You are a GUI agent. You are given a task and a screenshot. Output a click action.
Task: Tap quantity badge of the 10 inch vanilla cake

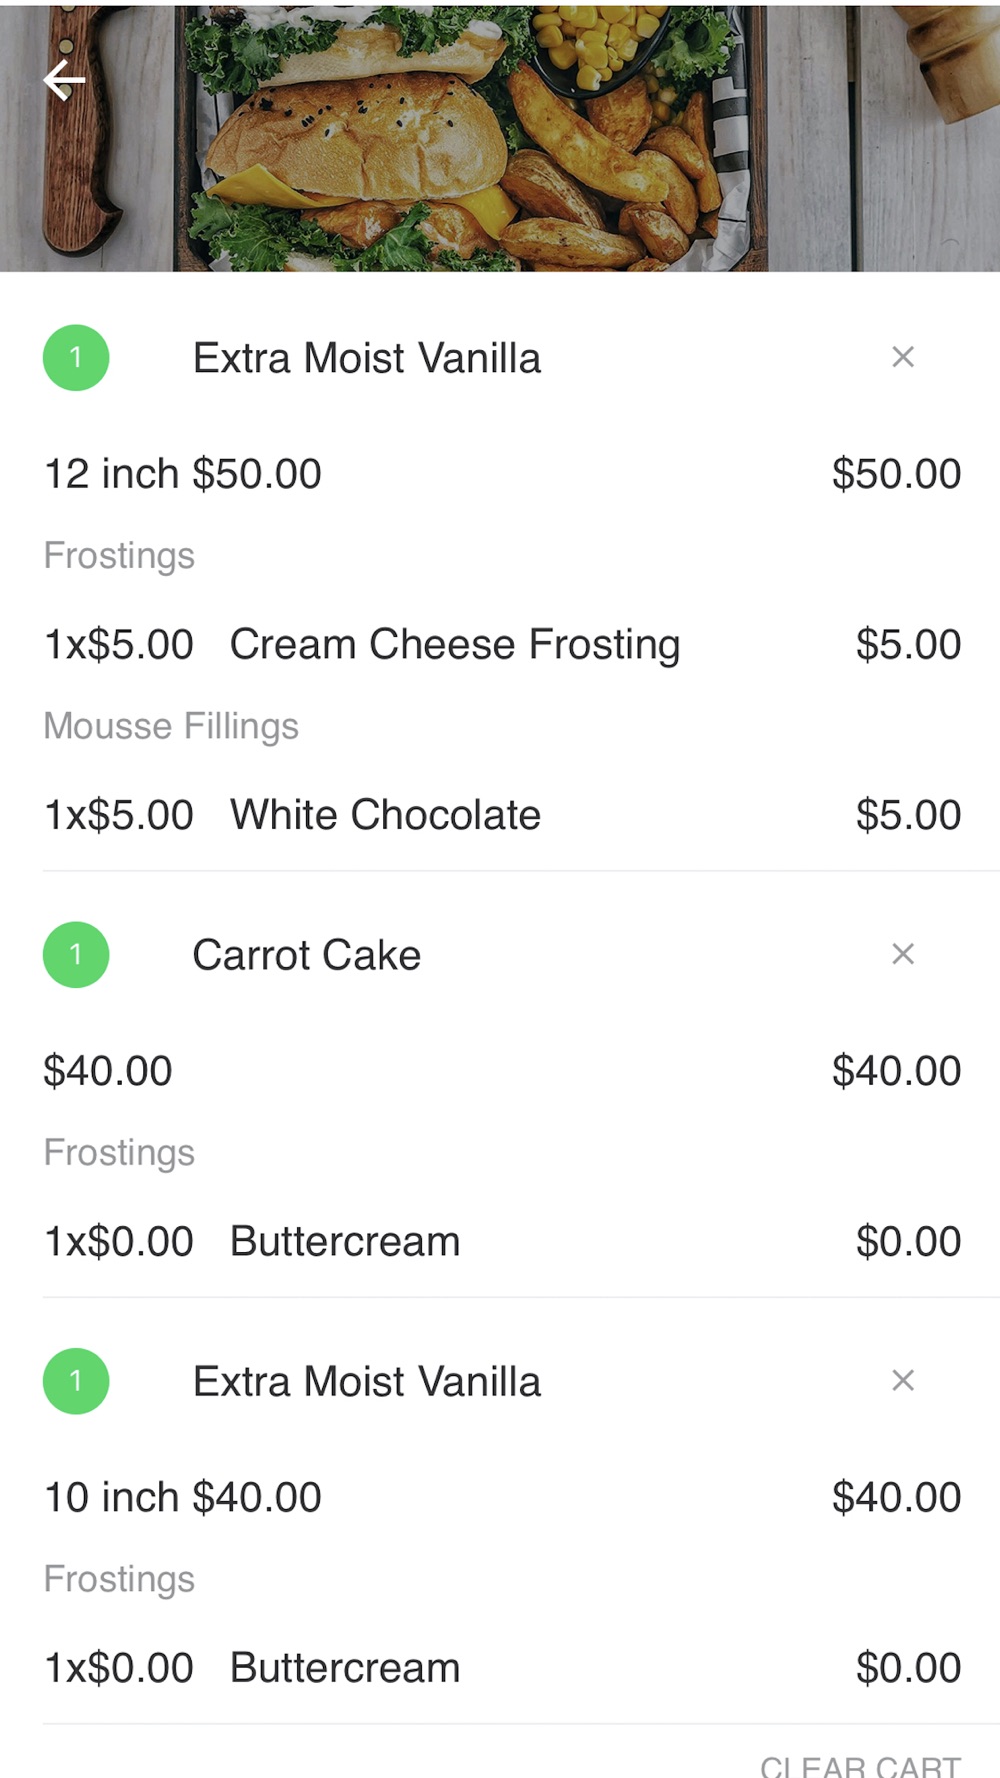click(x=76, y=1381)
